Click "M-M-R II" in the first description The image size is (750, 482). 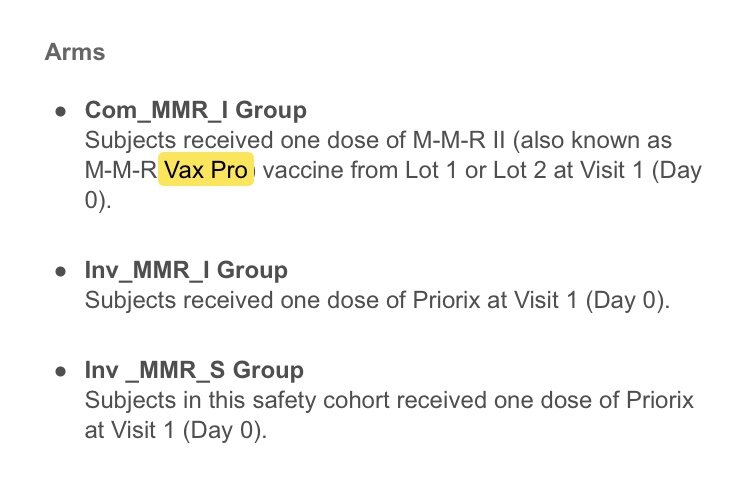coord(459,141)
